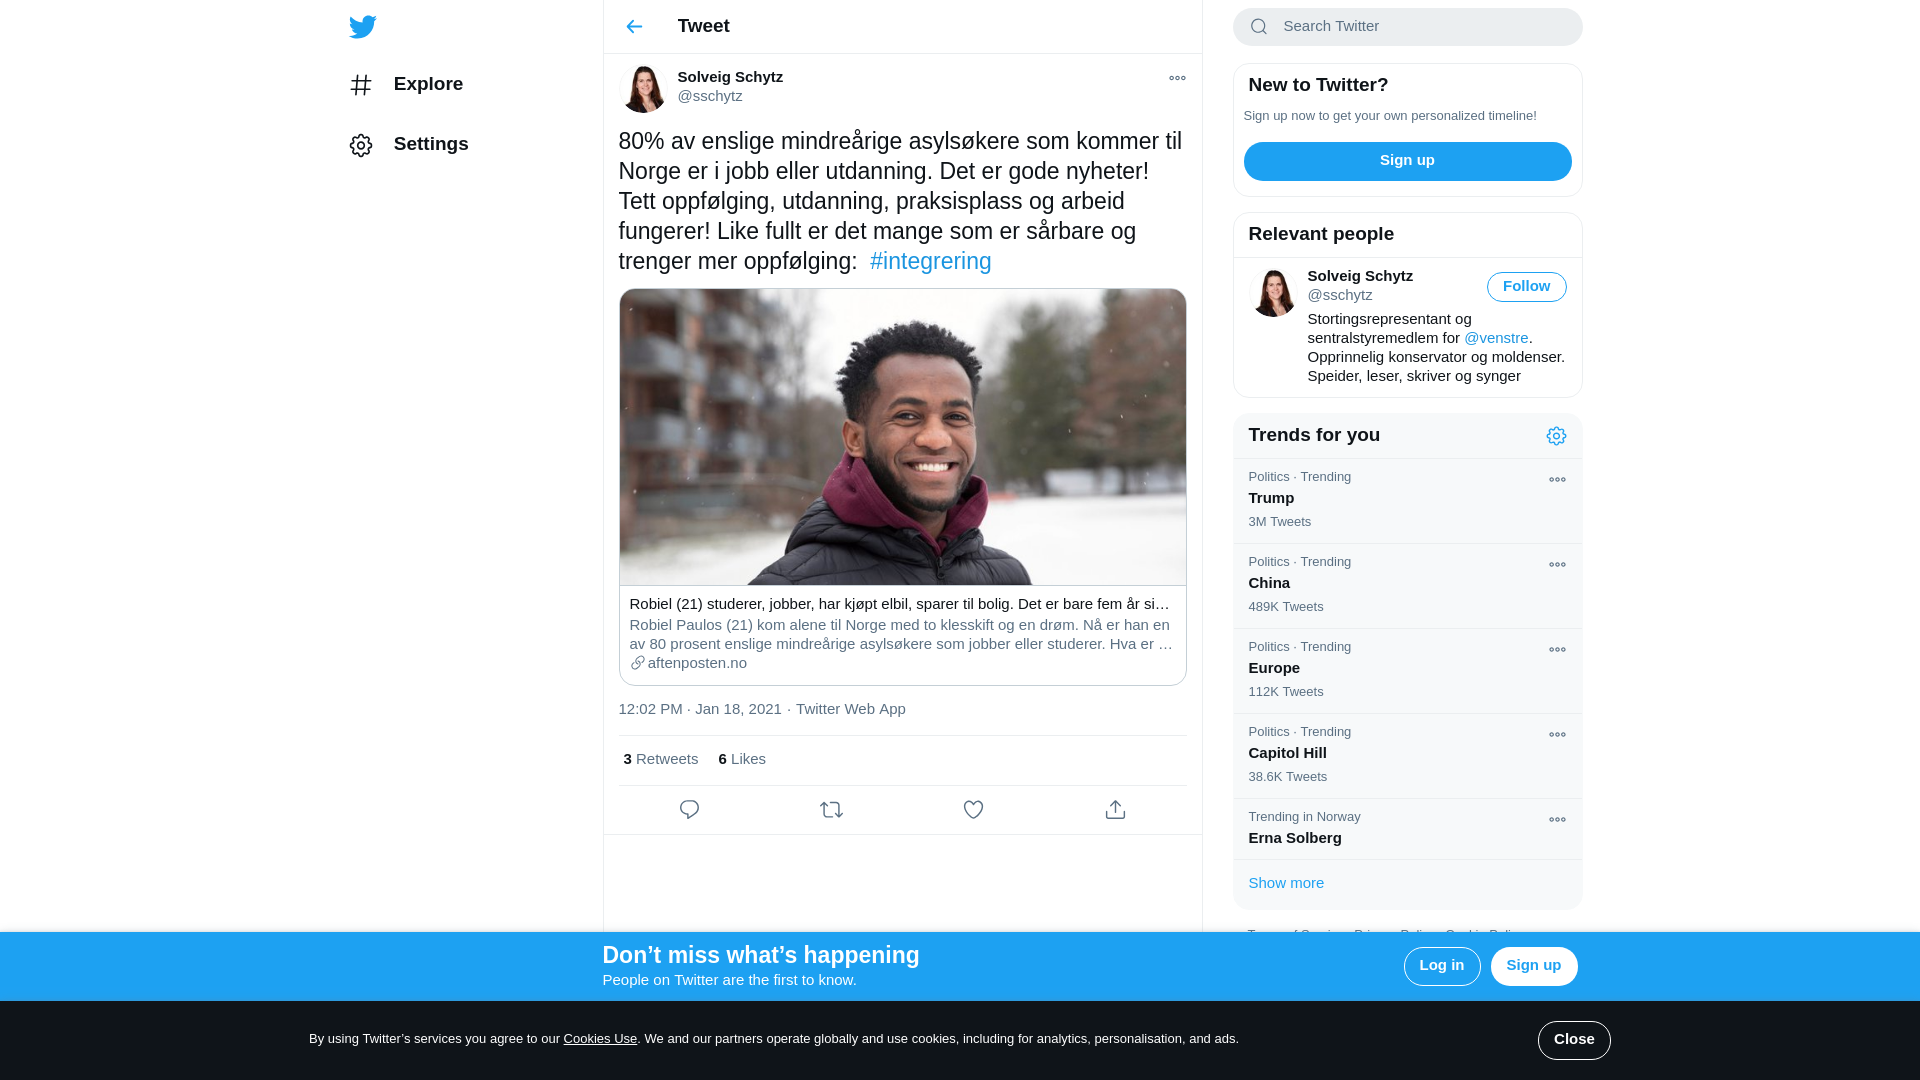Follow Solveig Schytz
This screenshot has width=1920, height=1080.
pos(1526,287)
